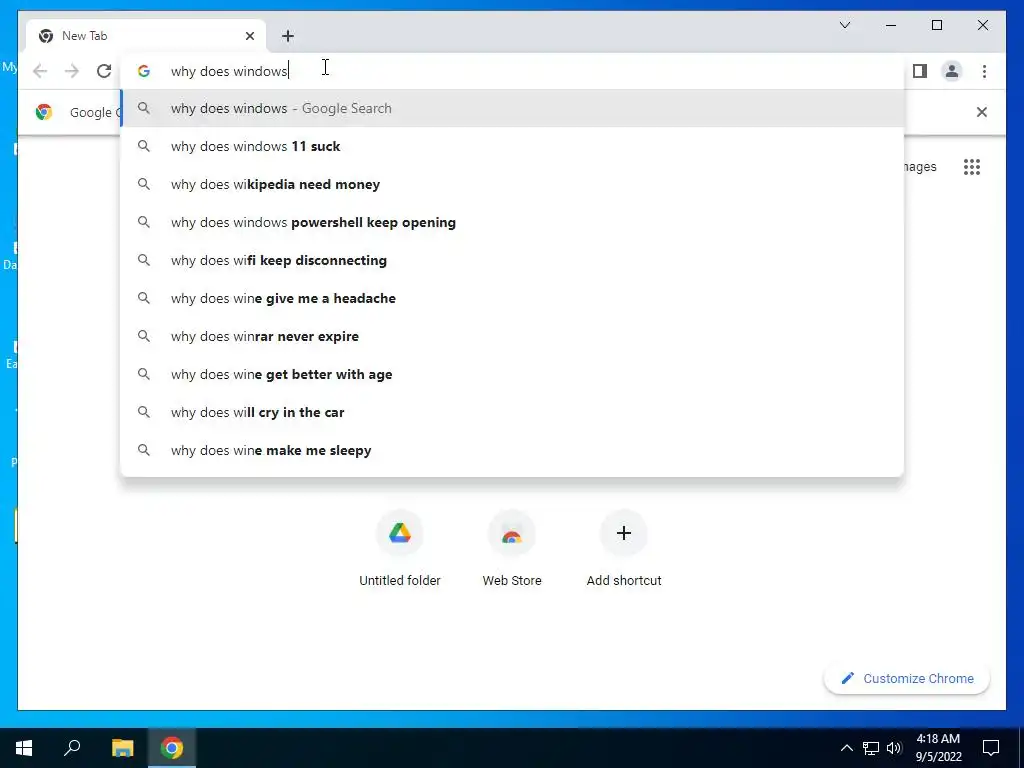Open a new tab with the plus icon
This screenshot has width=1024, height=768.
[x=288, y=36]
